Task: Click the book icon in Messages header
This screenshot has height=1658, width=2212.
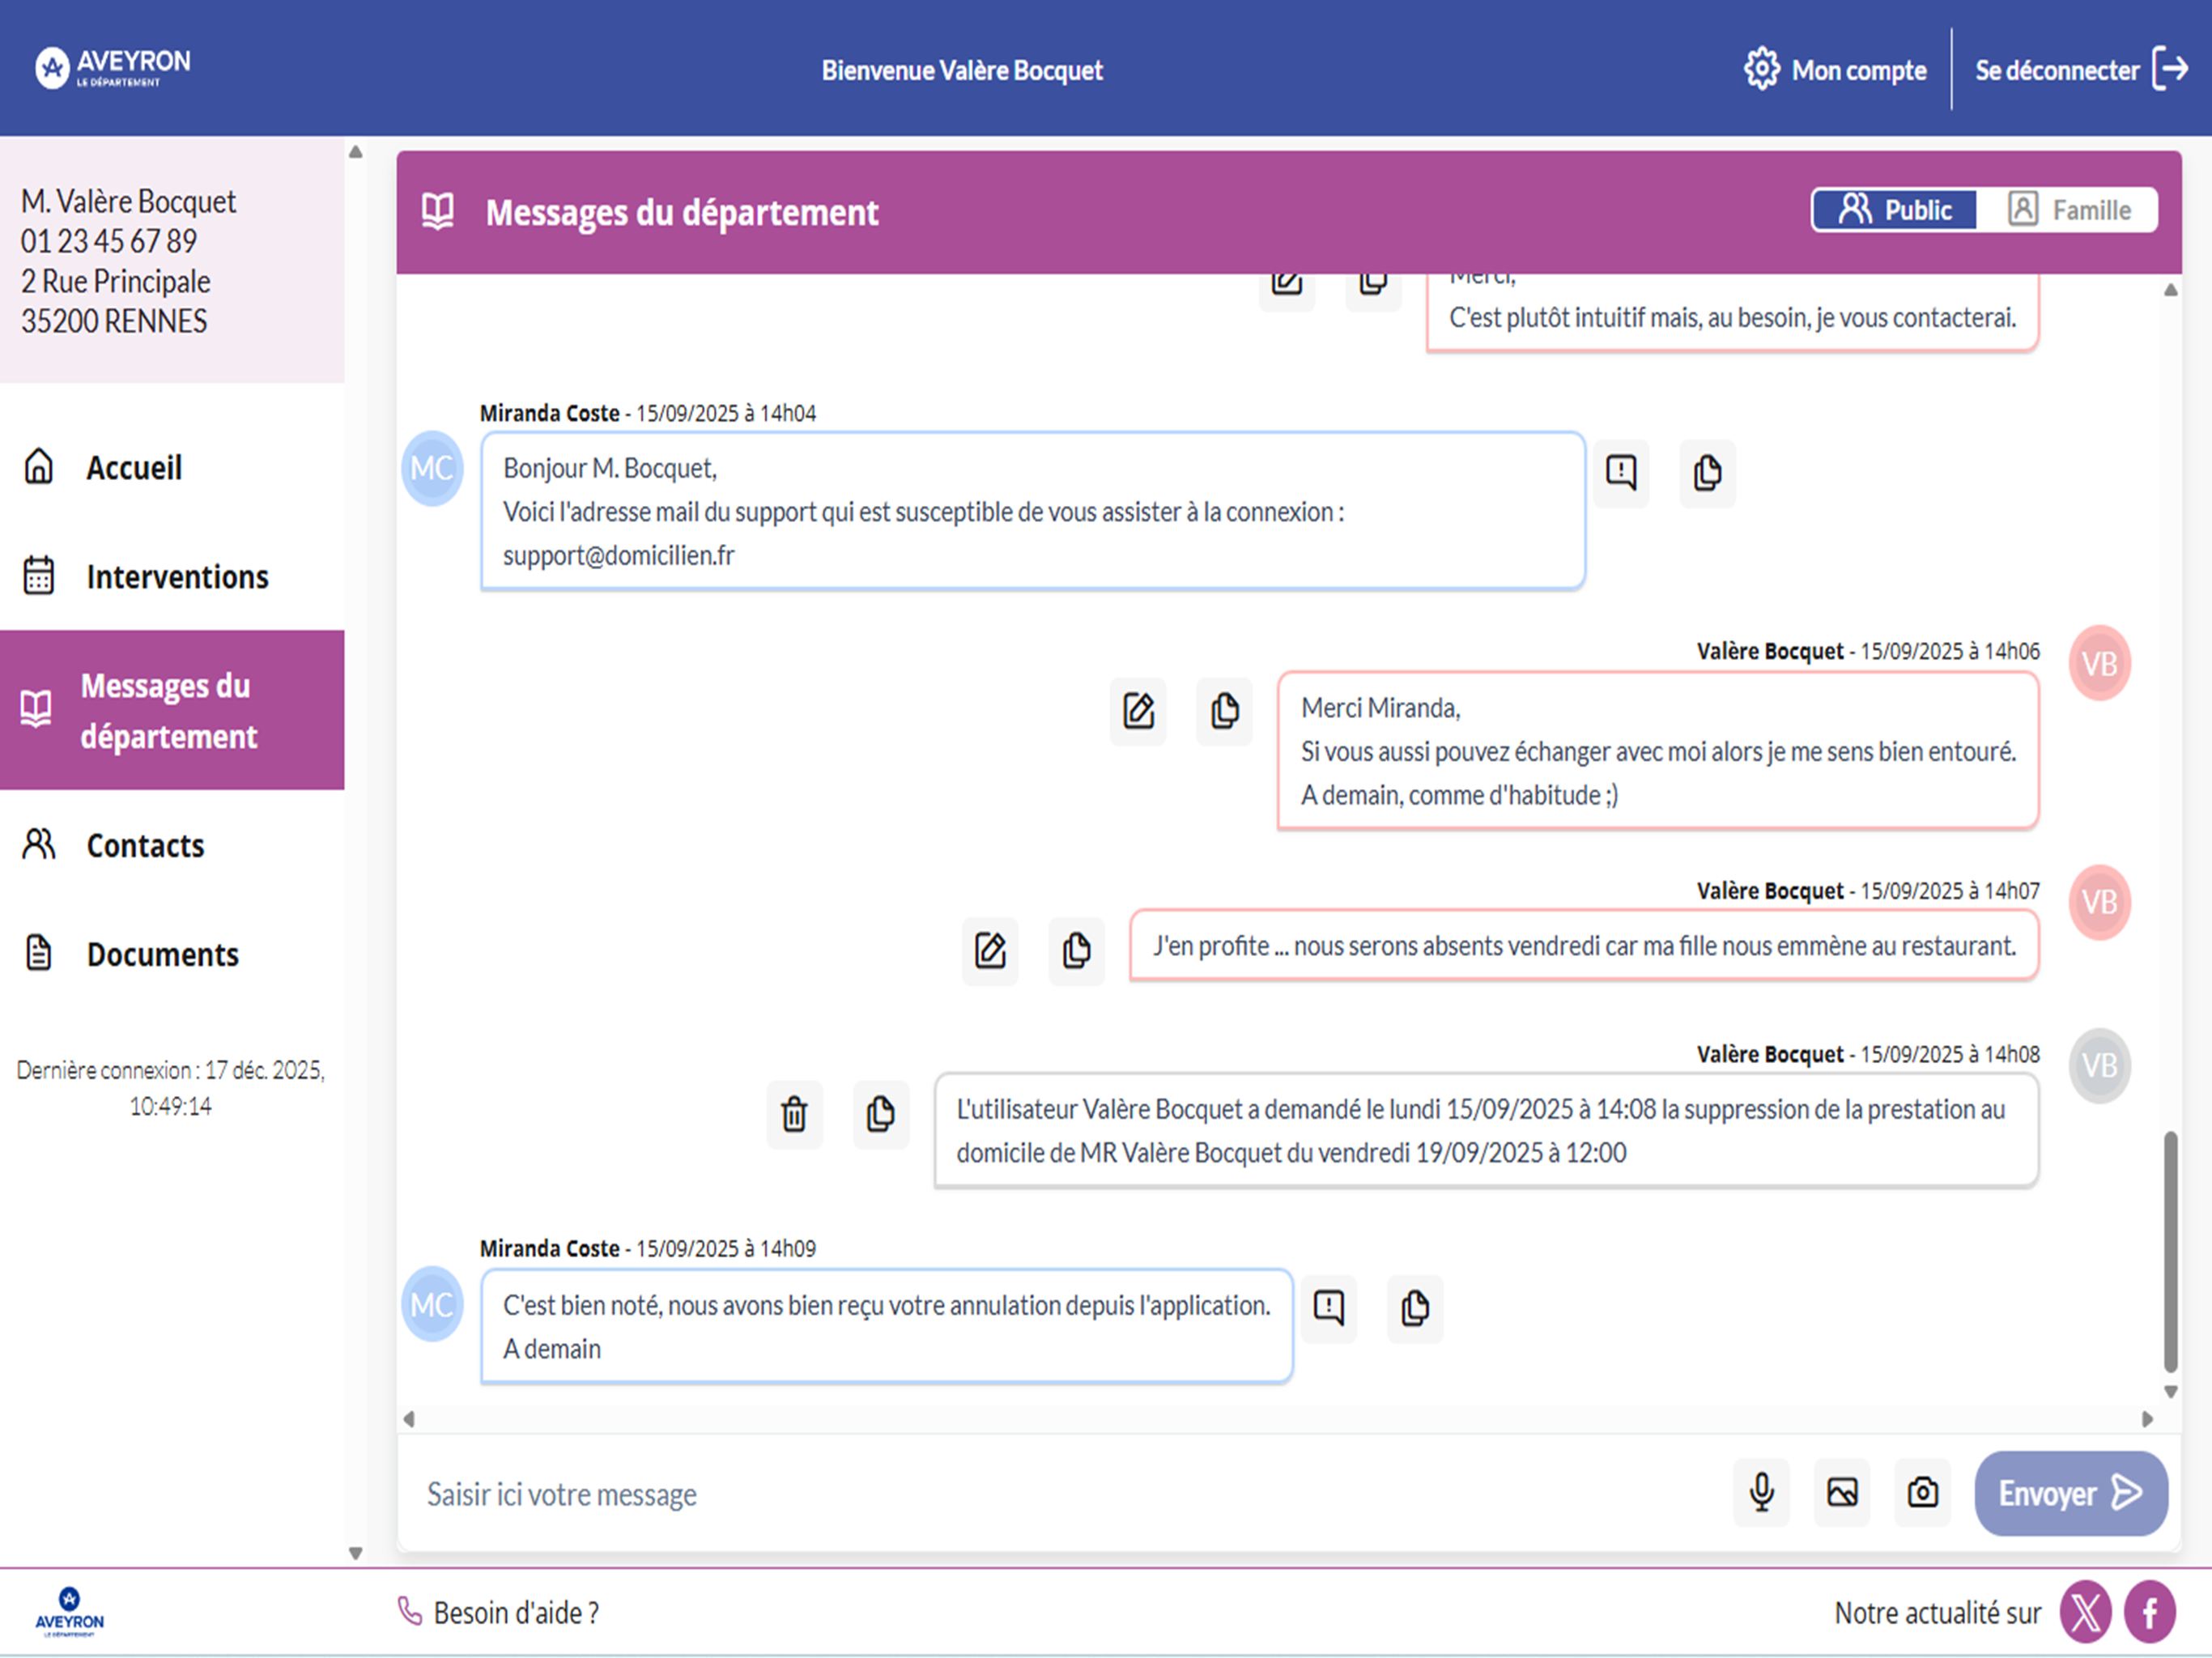Action: (x=438, y=211)
